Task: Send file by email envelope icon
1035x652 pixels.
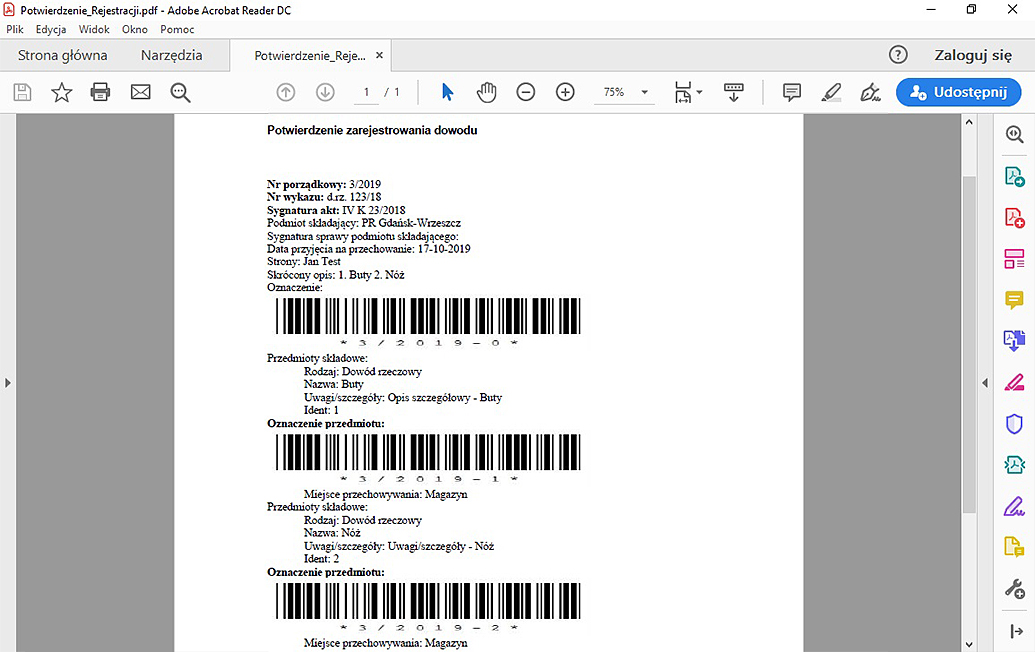Action: coord(141,92)
